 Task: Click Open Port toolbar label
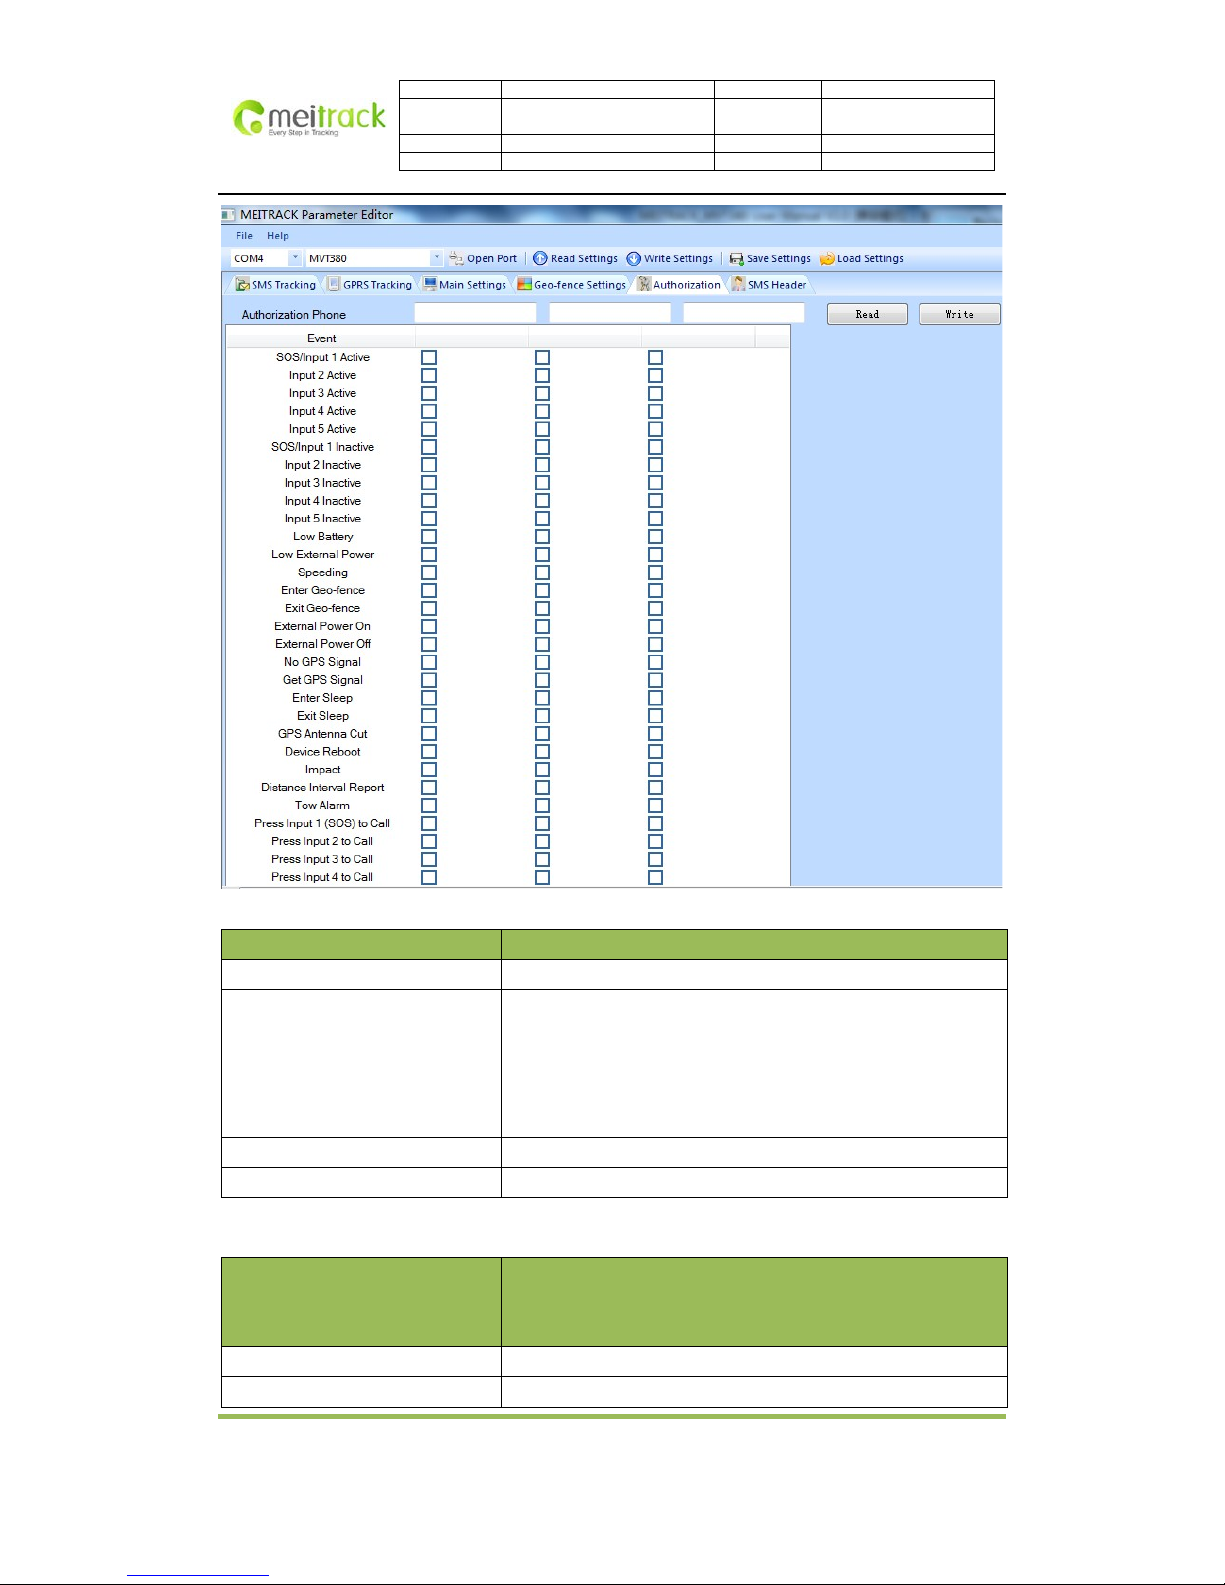pyautogui.click(x=492, y=258)
